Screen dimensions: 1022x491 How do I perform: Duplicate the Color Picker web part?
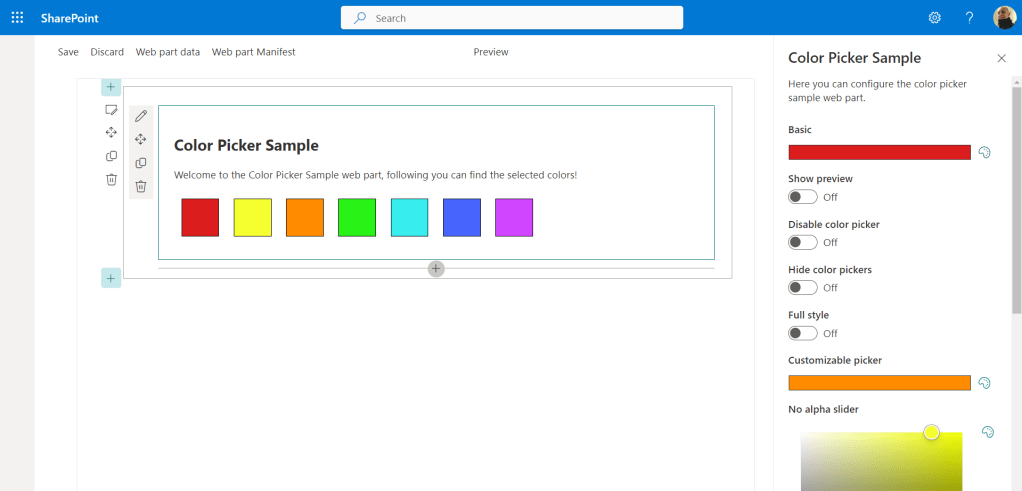pyautogui.click(x=141, y=163)
